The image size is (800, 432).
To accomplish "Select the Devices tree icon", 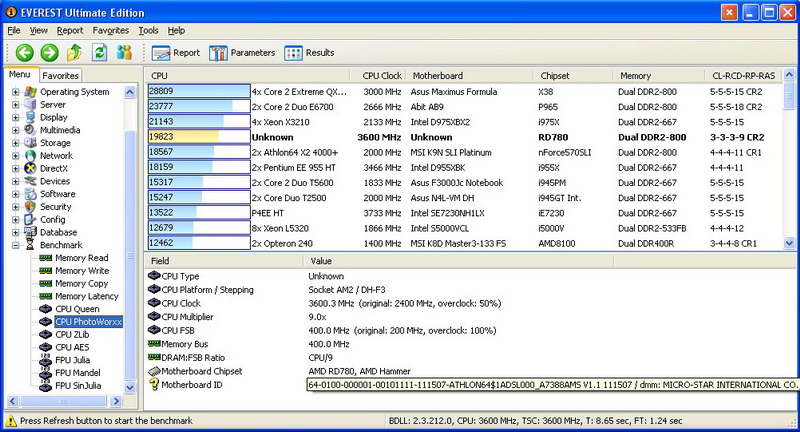I will (30, 181).
